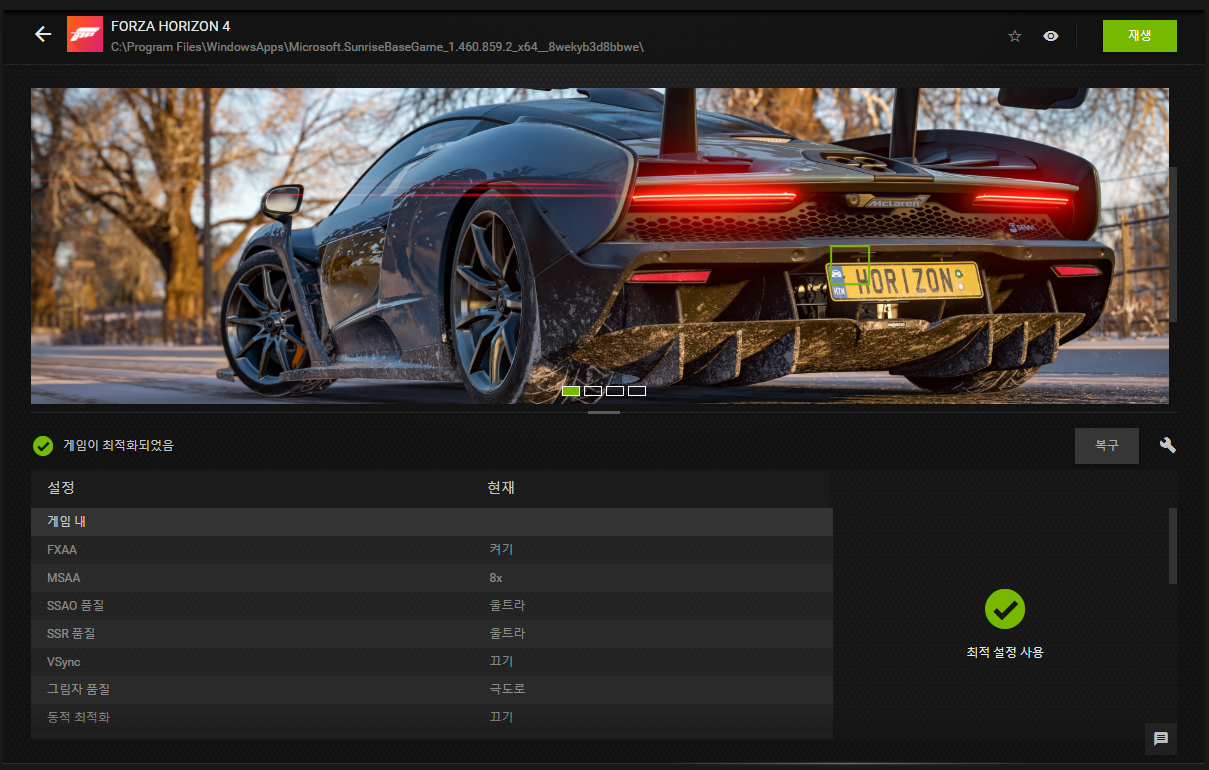
Task: Open the feedback chat icon
Action: pyautogui.click(x=1161, y=739)
